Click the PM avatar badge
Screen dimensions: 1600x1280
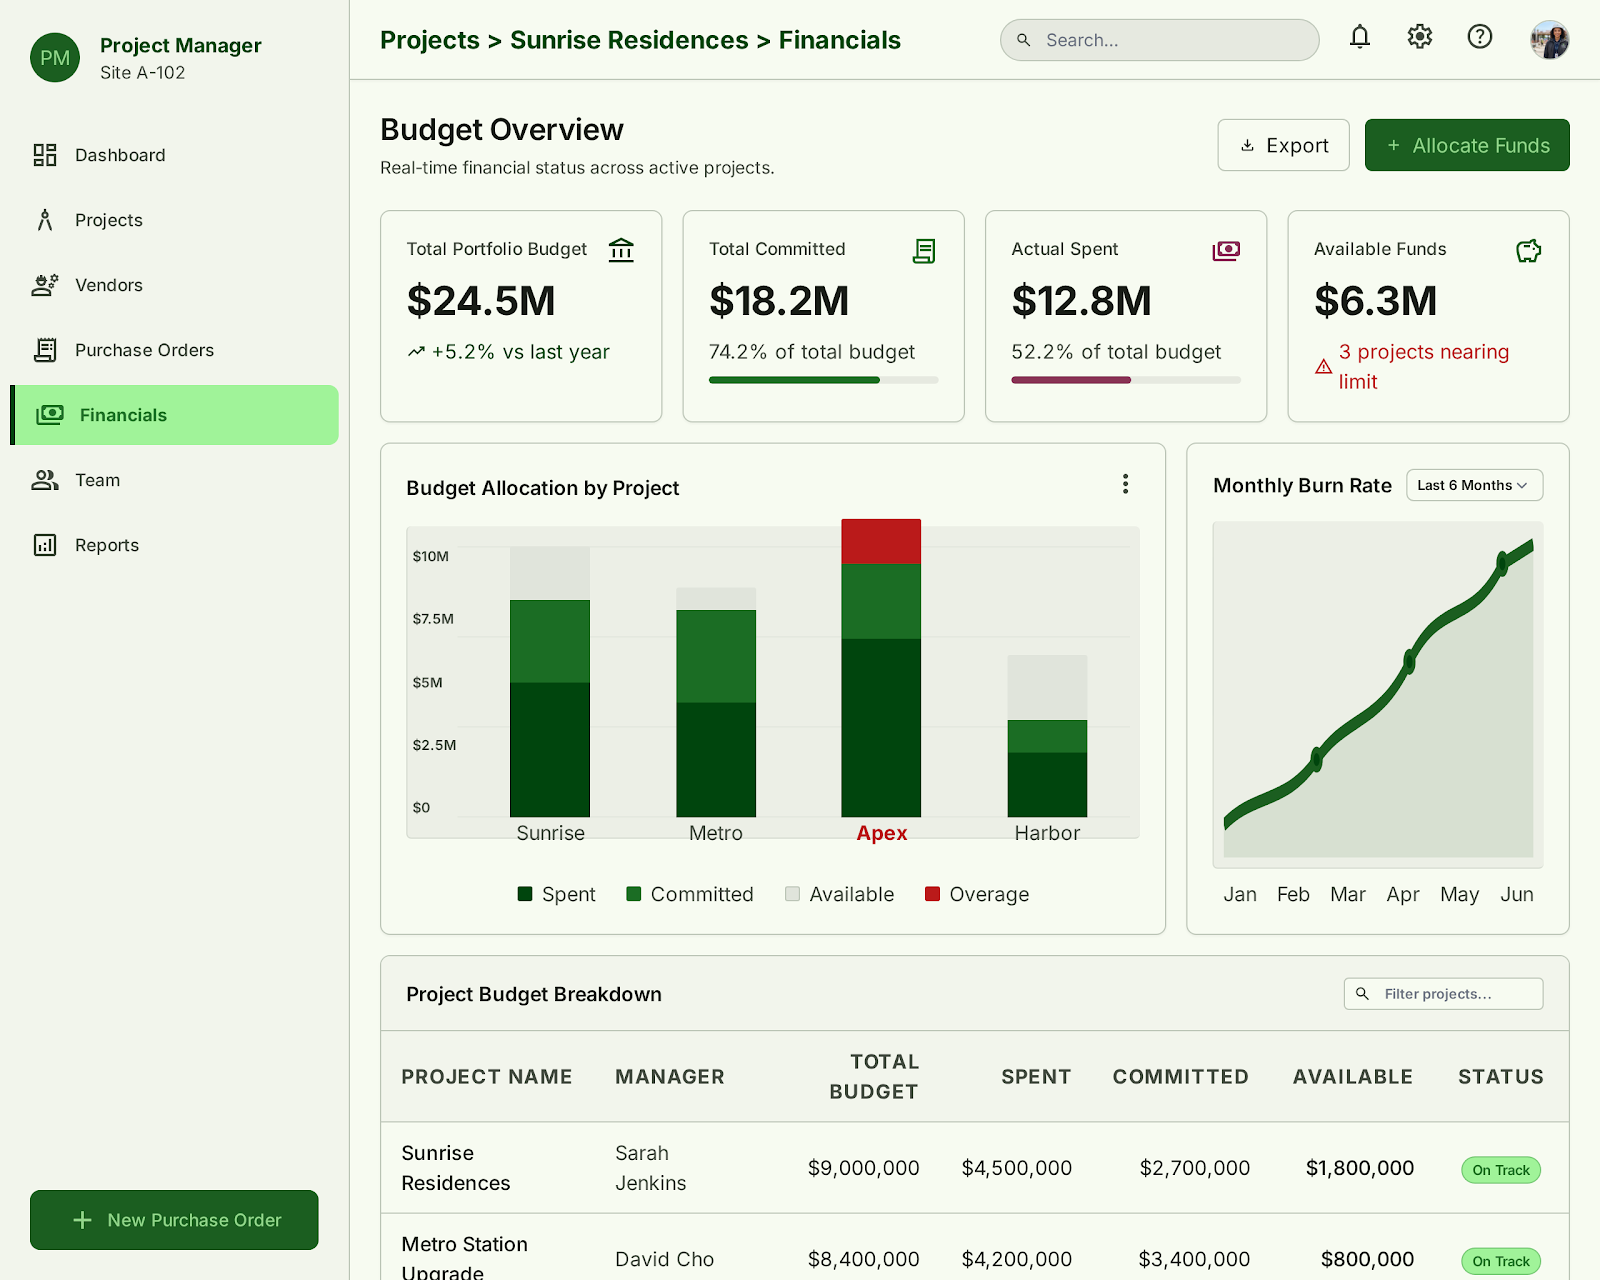point(55,58)
